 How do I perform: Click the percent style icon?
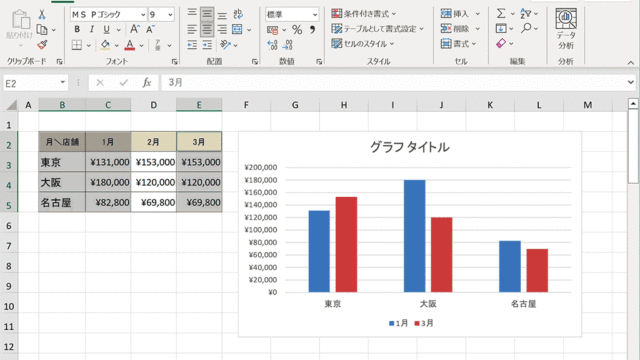(297, 30)
